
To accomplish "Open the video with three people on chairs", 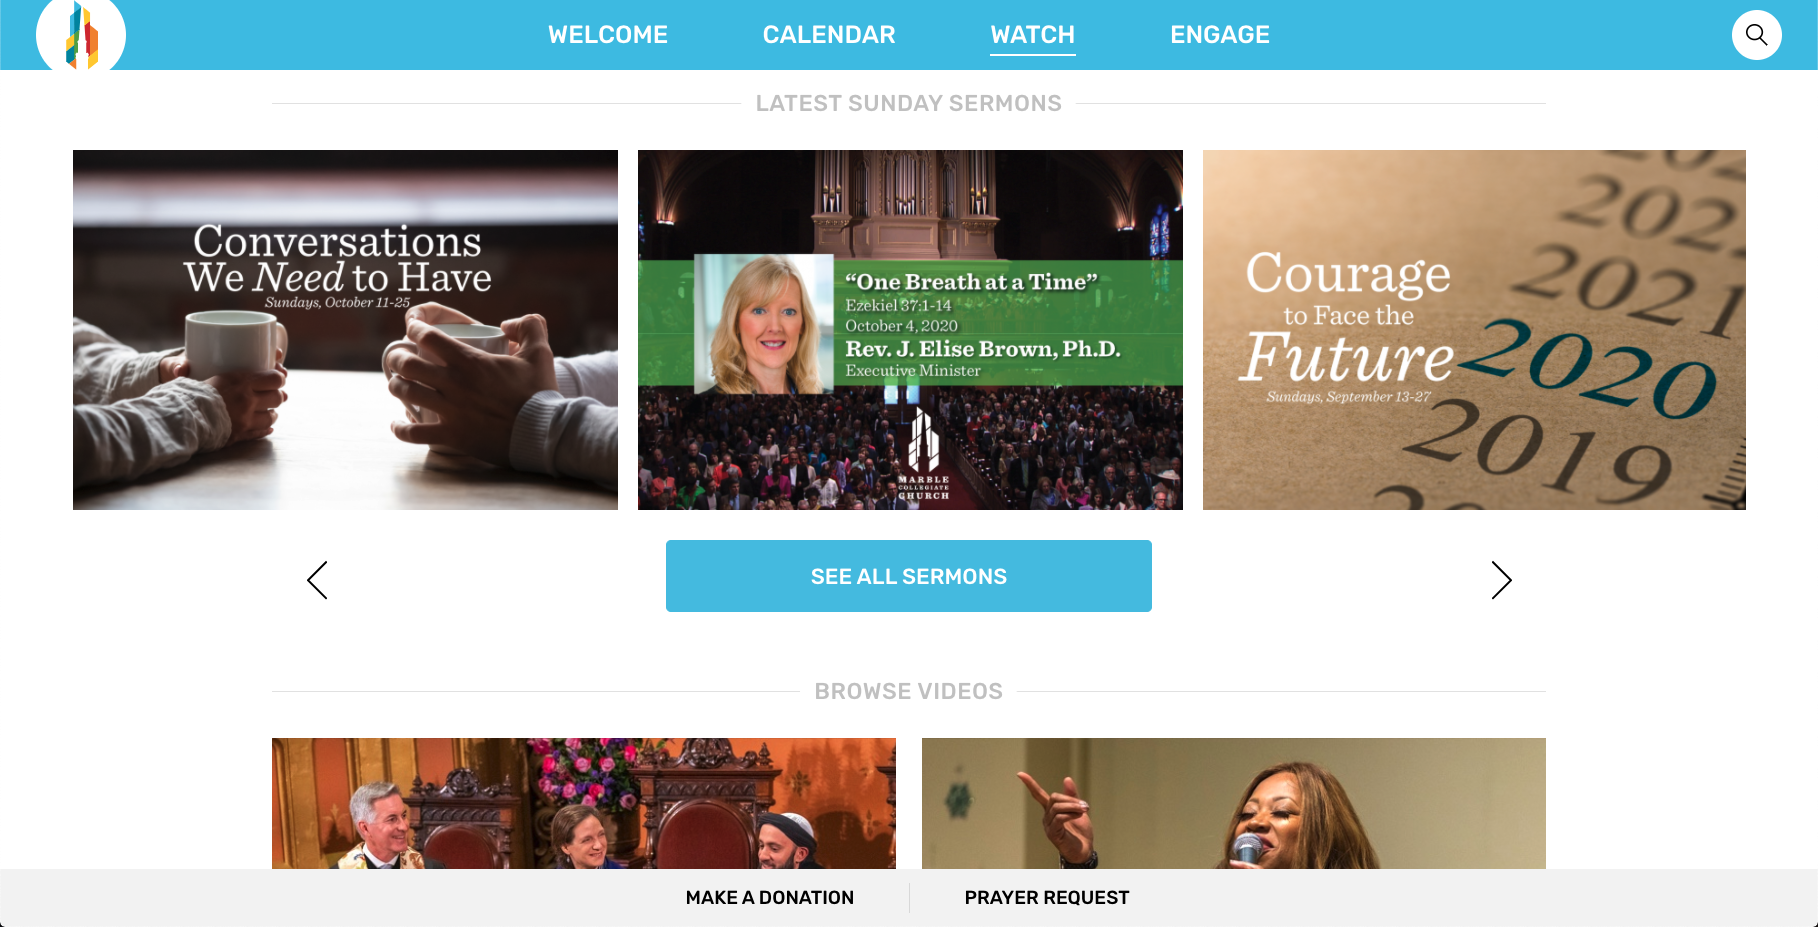I will (584, 803).
